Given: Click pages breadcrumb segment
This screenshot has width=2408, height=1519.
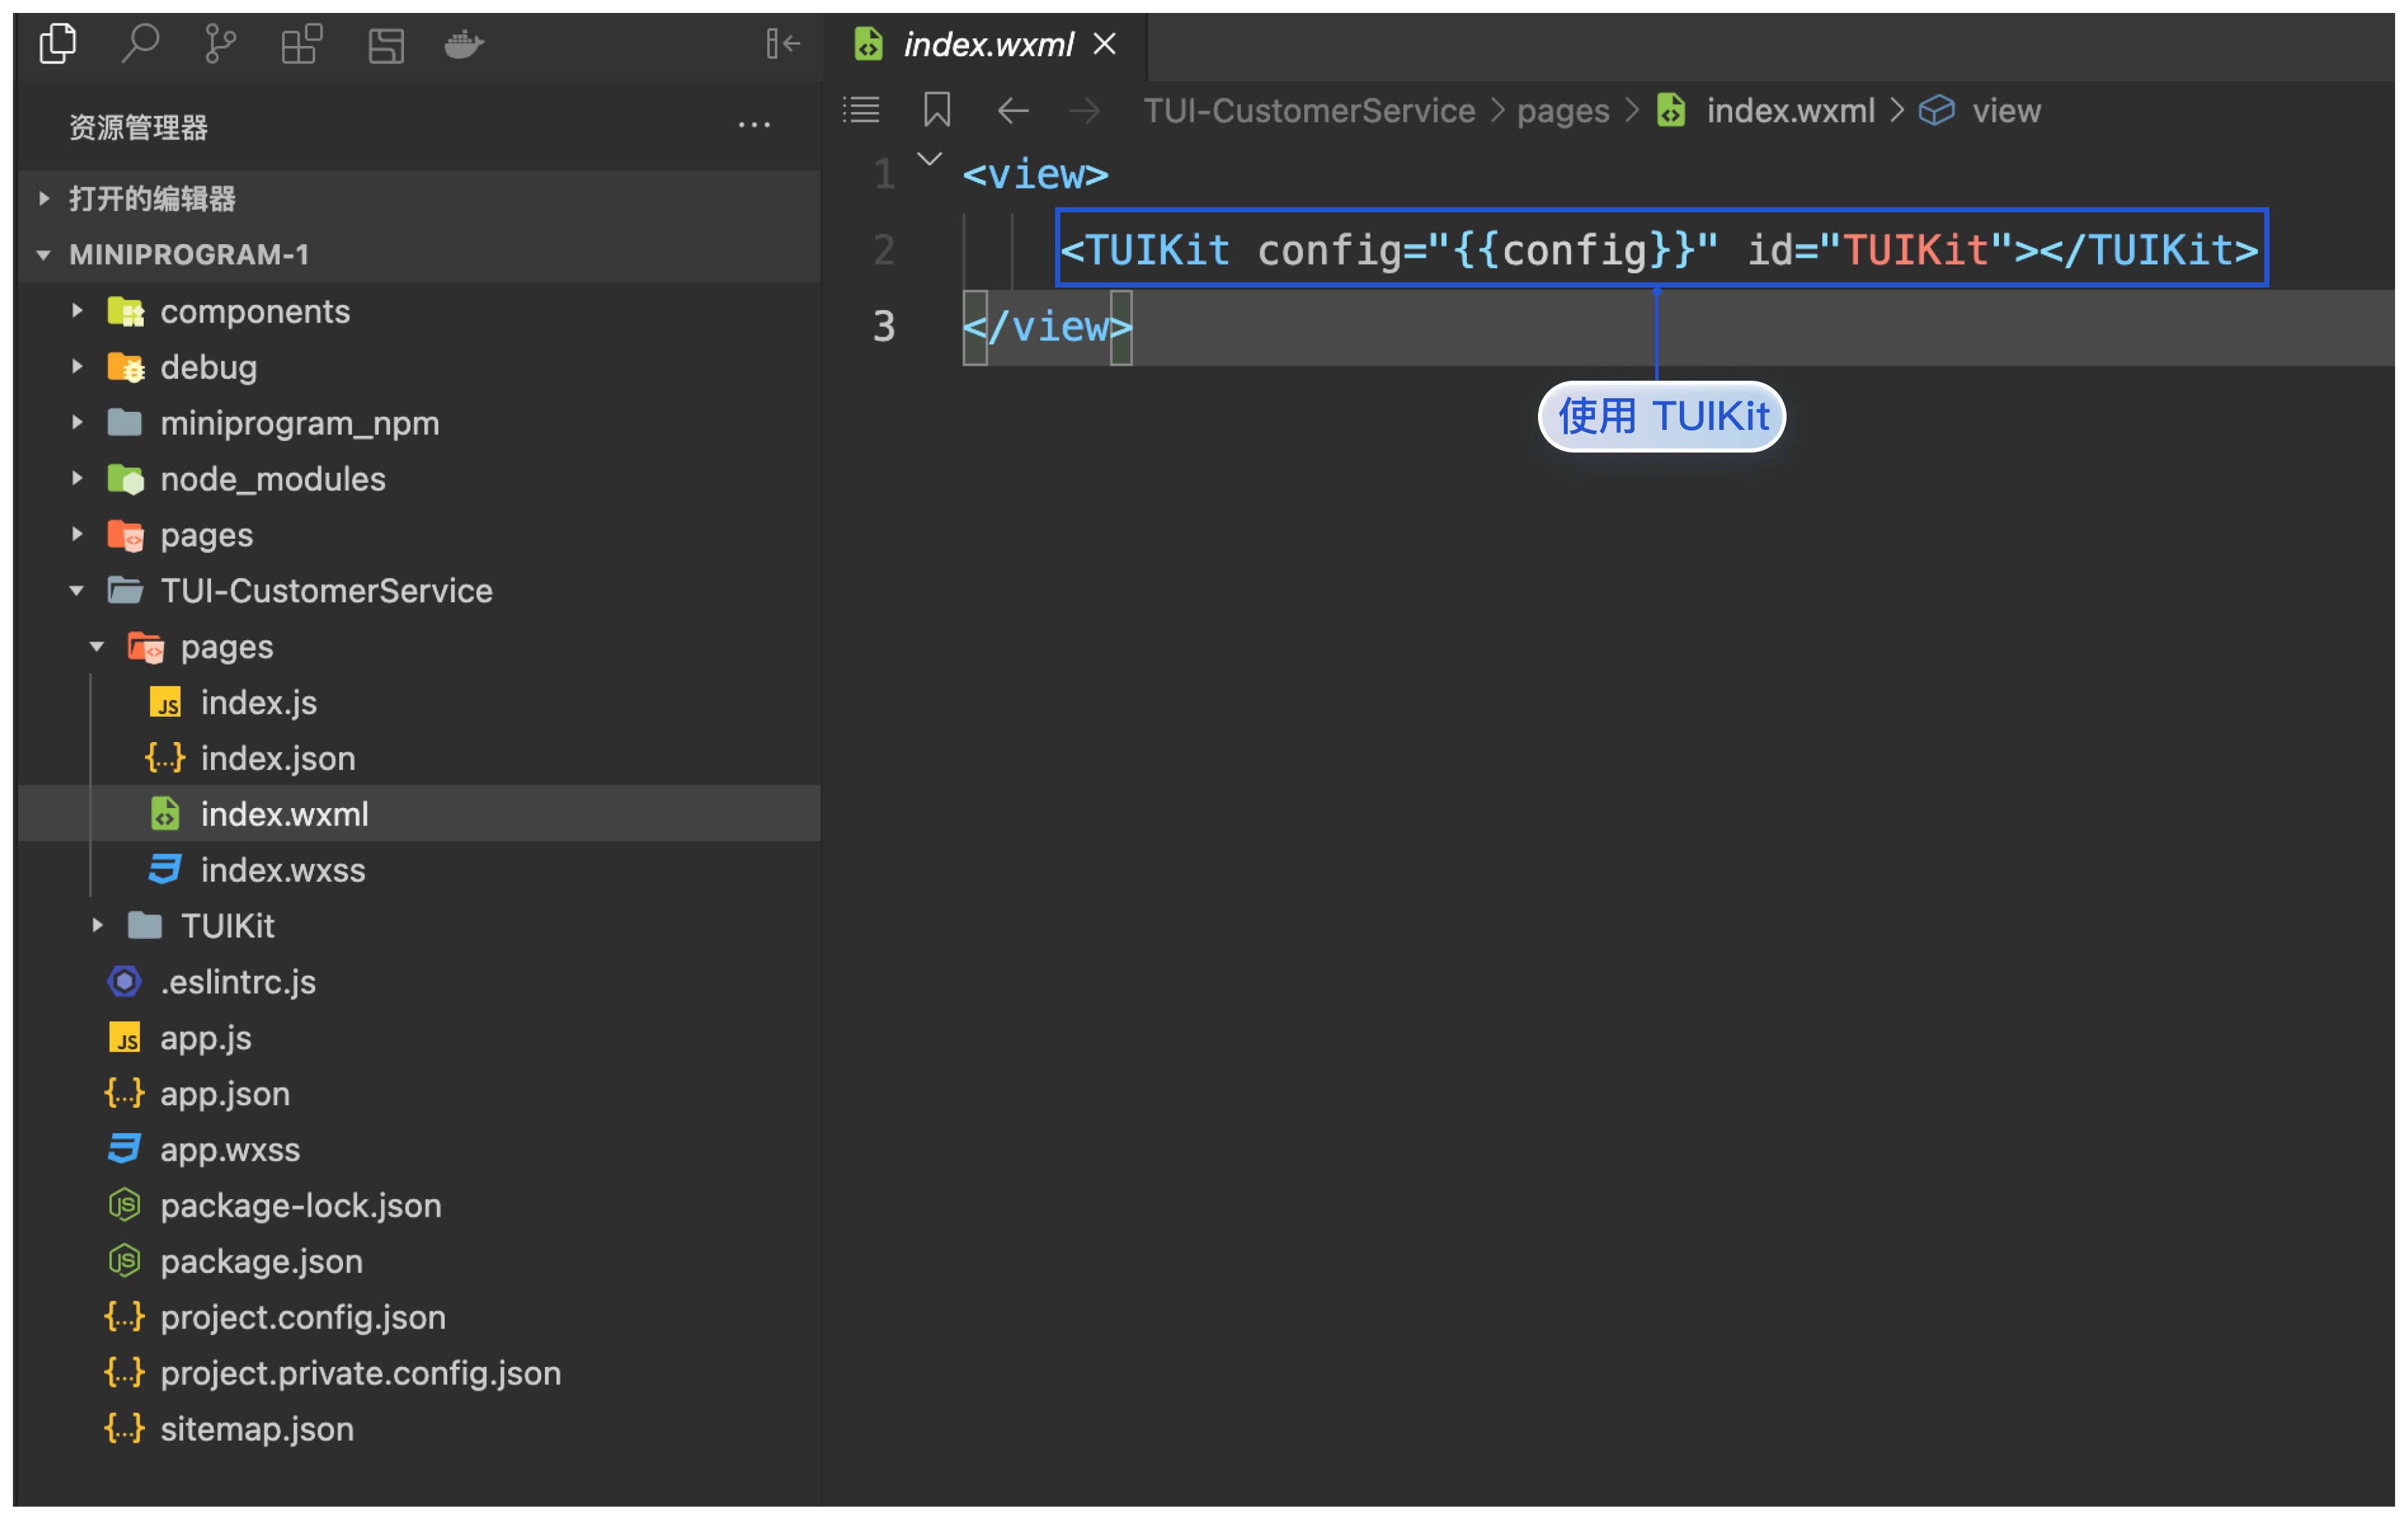Looking at the screenshot, I should 1563,111.
